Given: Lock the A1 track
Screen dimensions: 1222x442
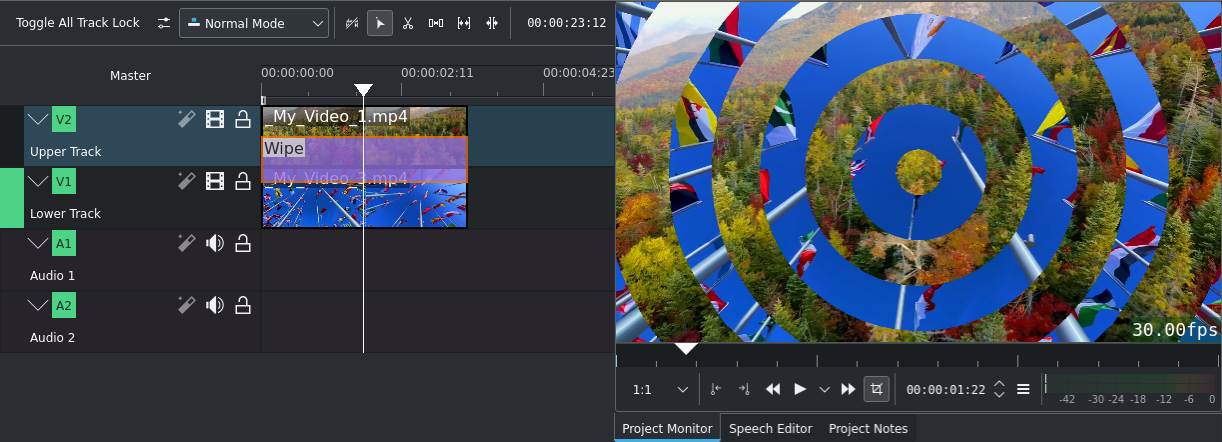Looking at the screenshot, I should point(242,243).
